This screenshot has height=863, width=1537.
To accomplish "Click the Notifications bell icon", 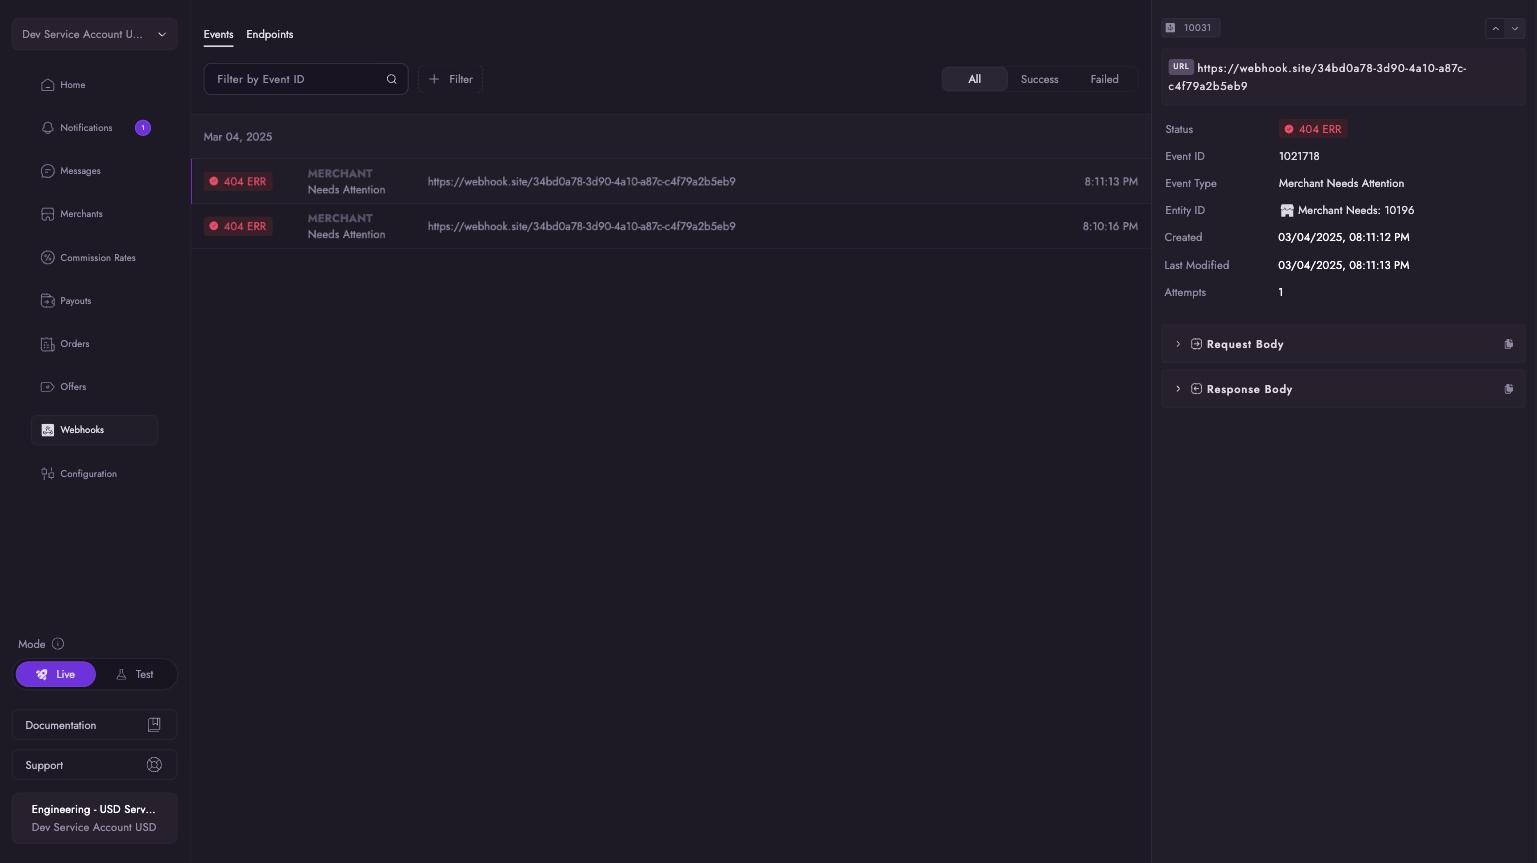I will pyautogui.click(x=47, y=128).
